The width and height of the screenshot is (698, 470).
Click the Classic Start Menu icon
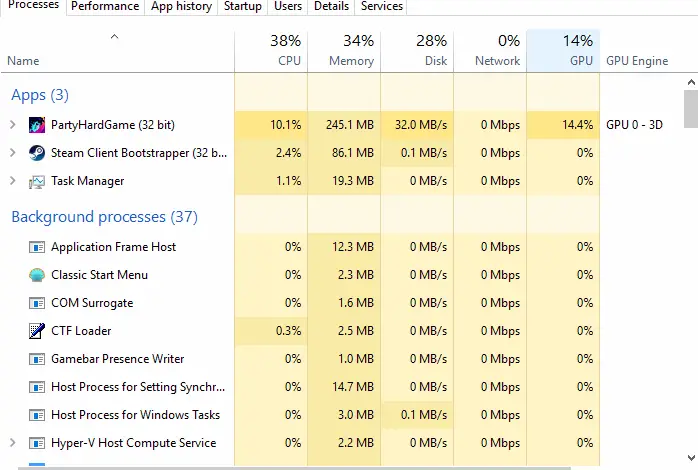[x=37, y=275]
